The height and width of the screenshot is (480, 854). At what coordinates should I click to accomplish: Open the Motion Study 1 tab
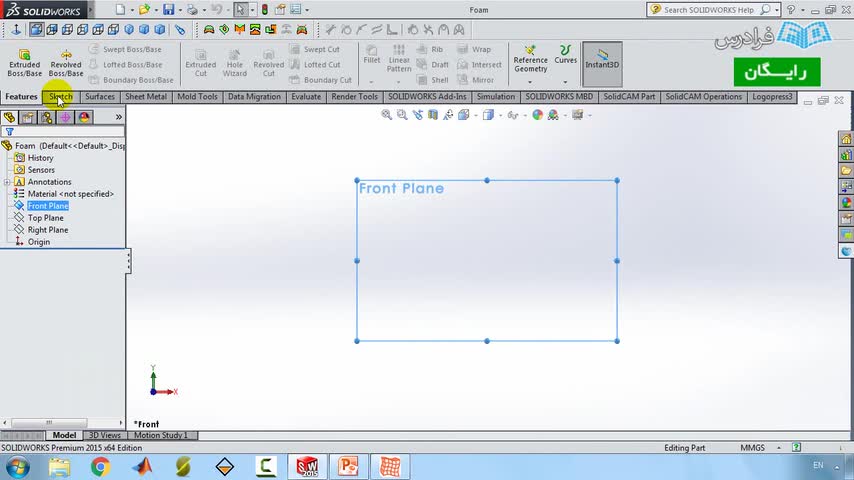click(161, 435)
